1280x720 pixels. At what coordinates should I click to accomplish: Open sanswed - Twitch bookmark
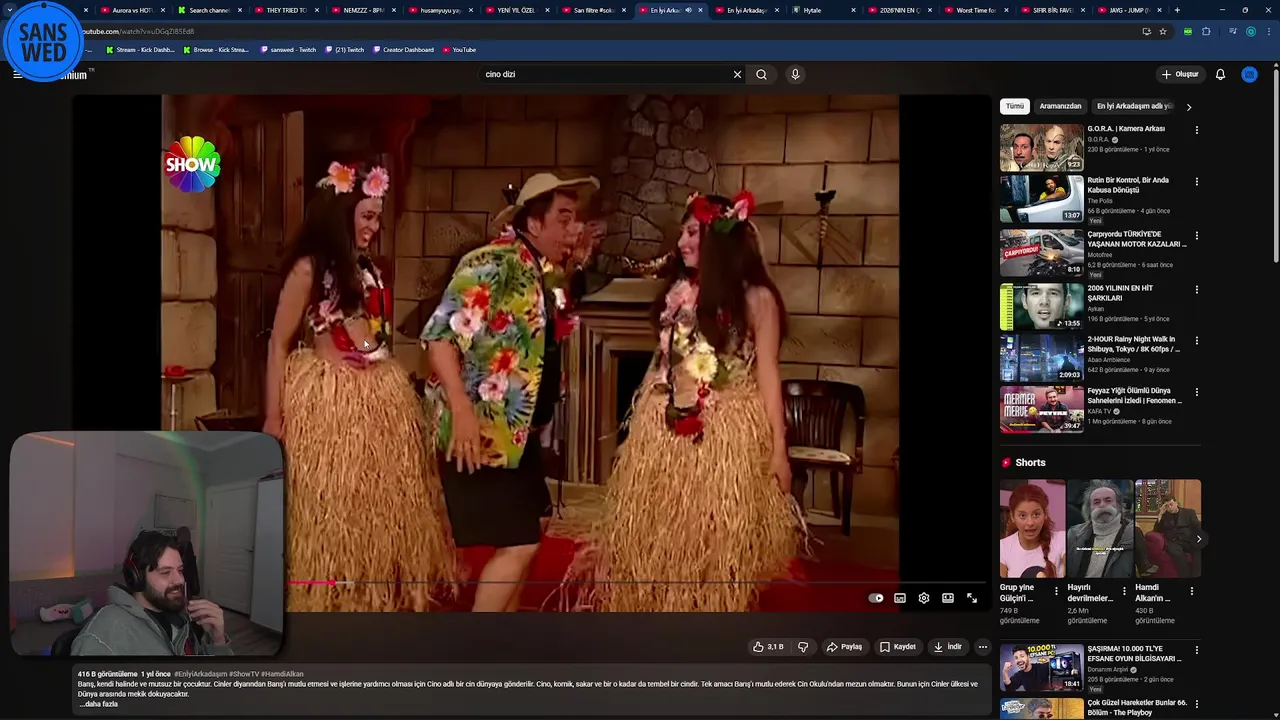287,49
